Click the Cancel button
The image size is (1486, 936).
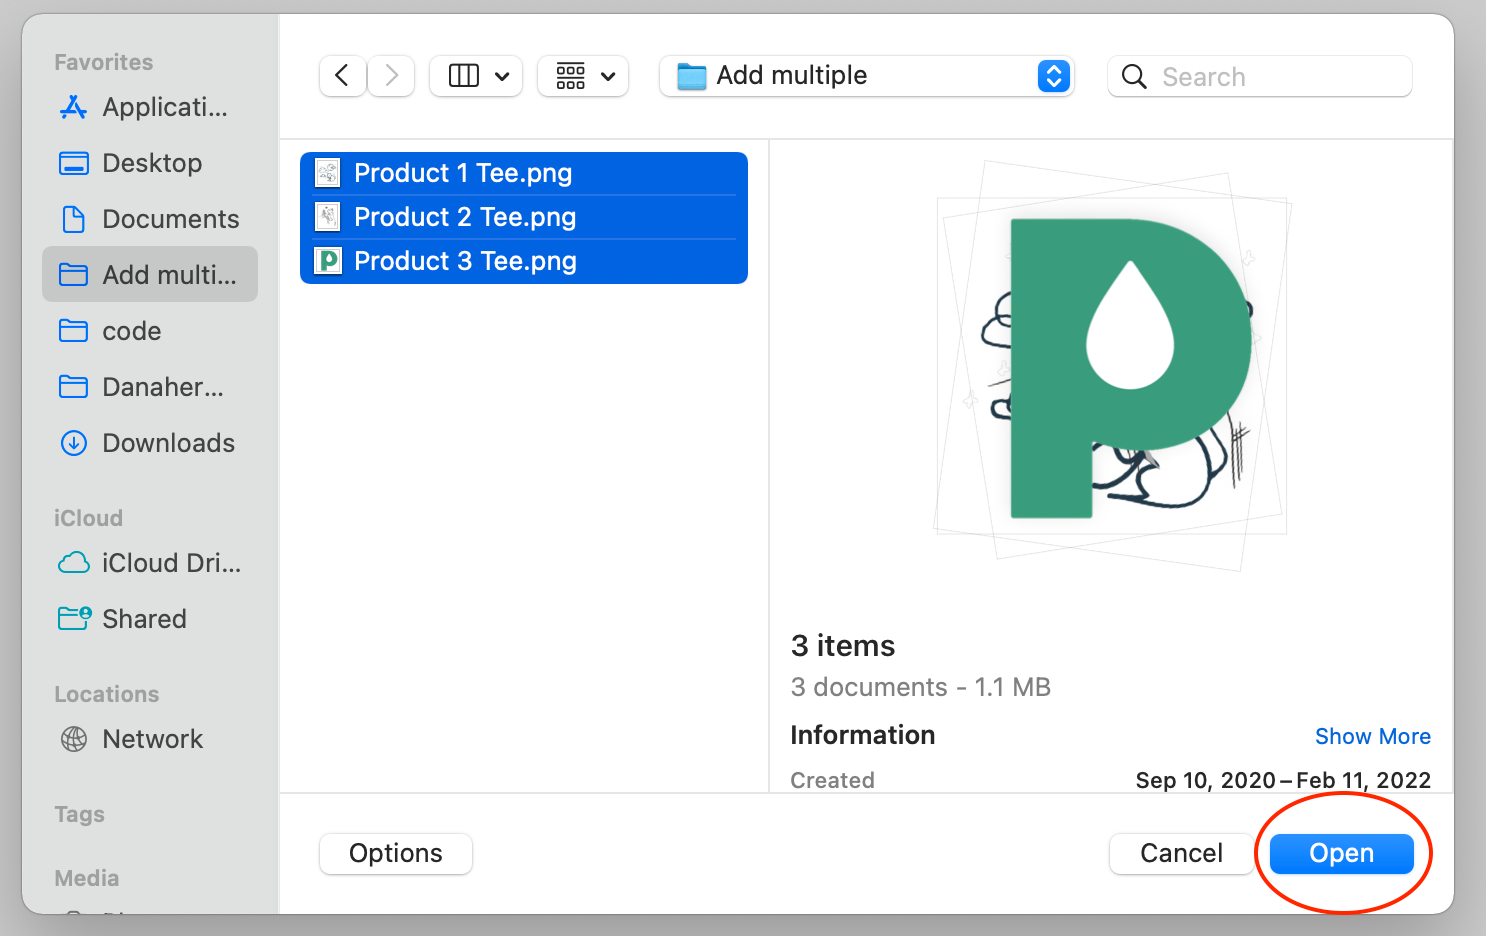pyautogui.click(x=1181, y=853)
